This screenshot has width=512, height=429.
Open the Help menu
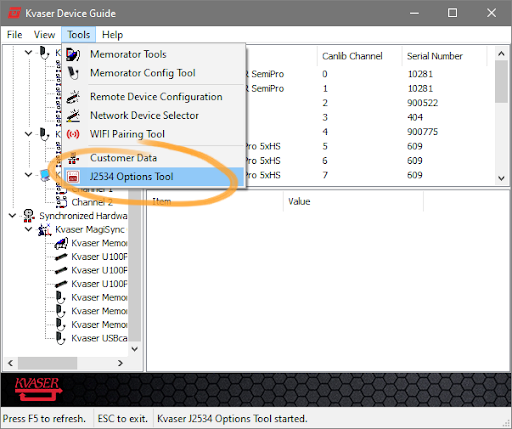[112, 35]
